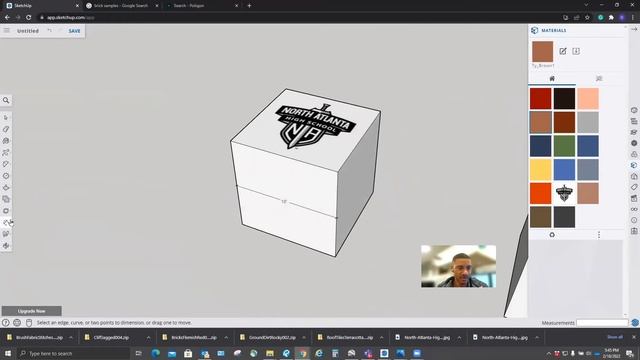This screenshot has height=360, width=640.
Task: Select the Text/Label tool
Action: (6, 234)
